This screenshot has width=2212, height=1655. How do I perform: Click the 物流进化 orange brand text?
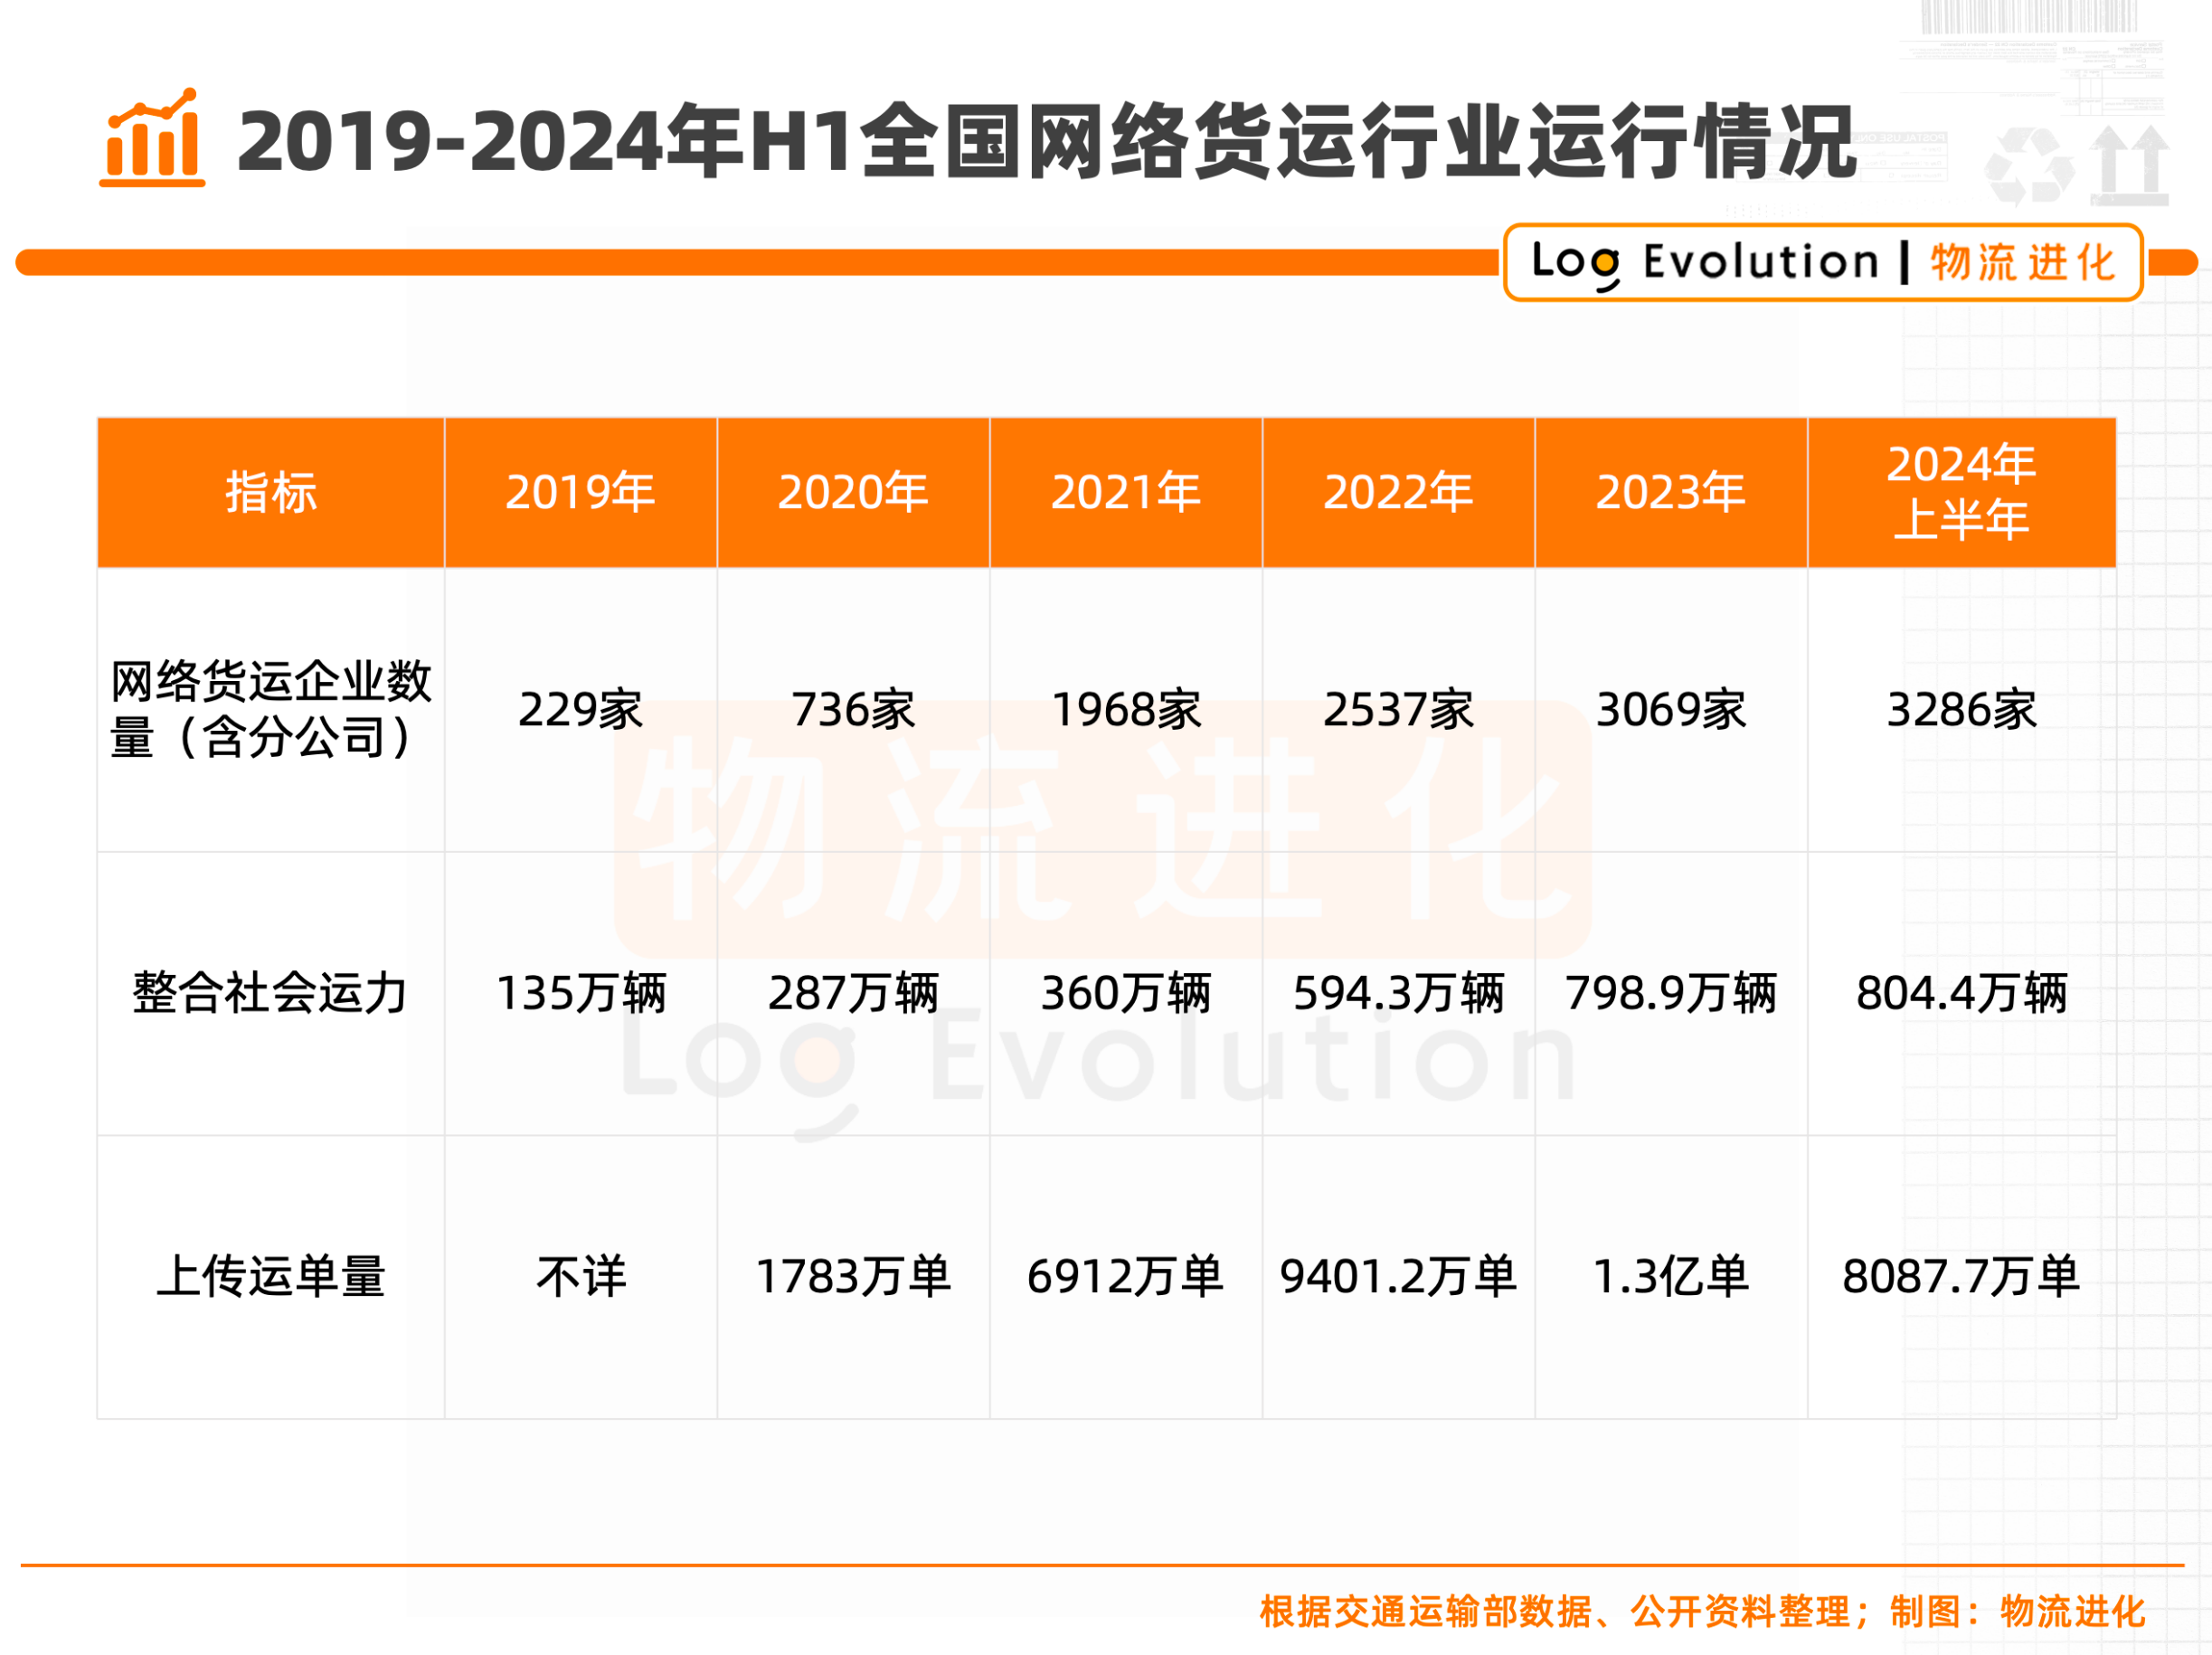2022,263
